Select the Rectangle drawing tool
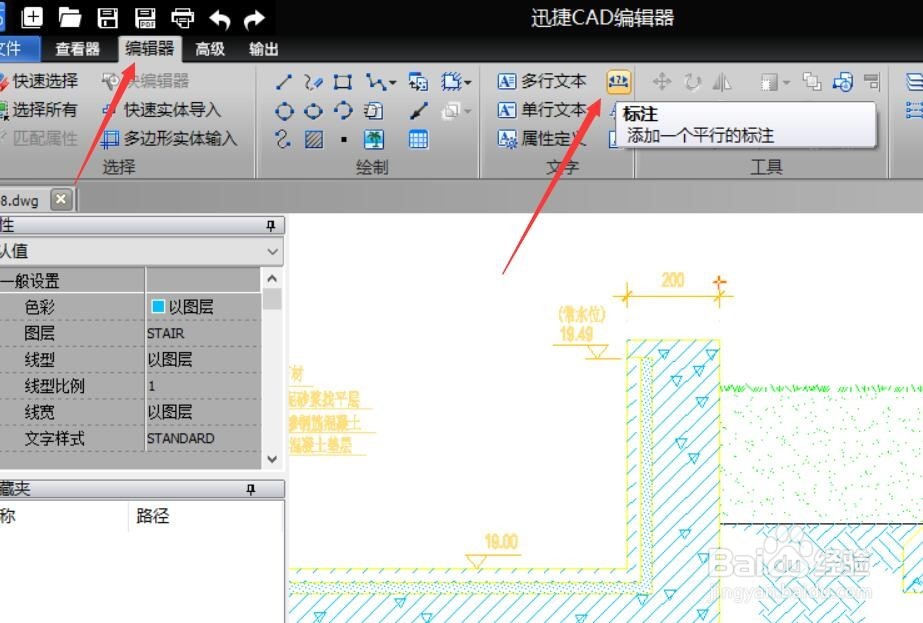 (x=343, y=82)
